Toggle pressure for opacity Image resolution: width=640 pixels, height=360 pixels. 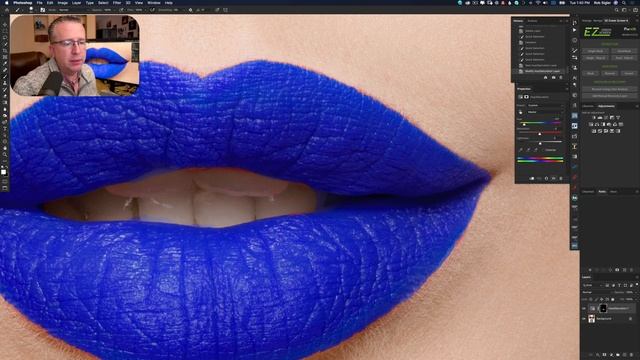pos(121,10)
